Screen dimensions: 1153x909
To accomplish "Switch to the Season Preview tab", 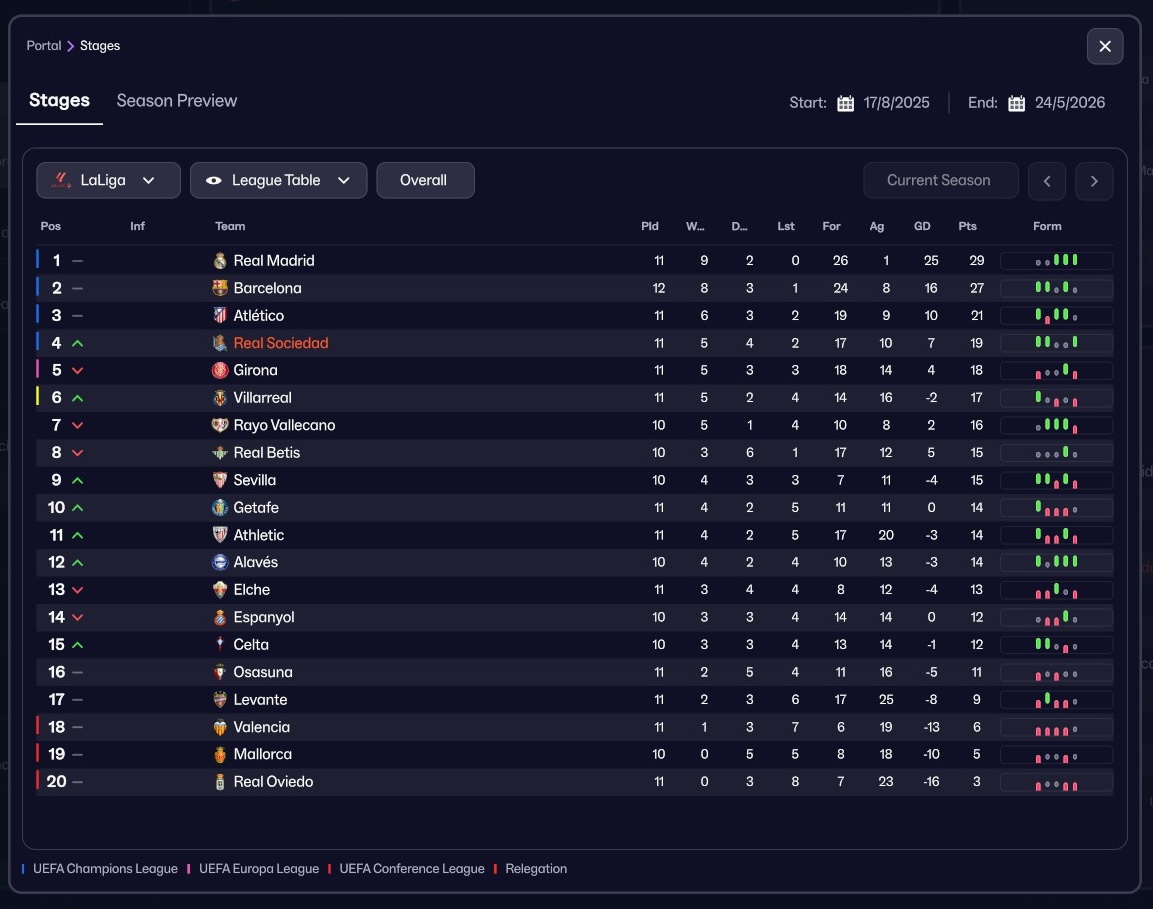I will (177, 101).
